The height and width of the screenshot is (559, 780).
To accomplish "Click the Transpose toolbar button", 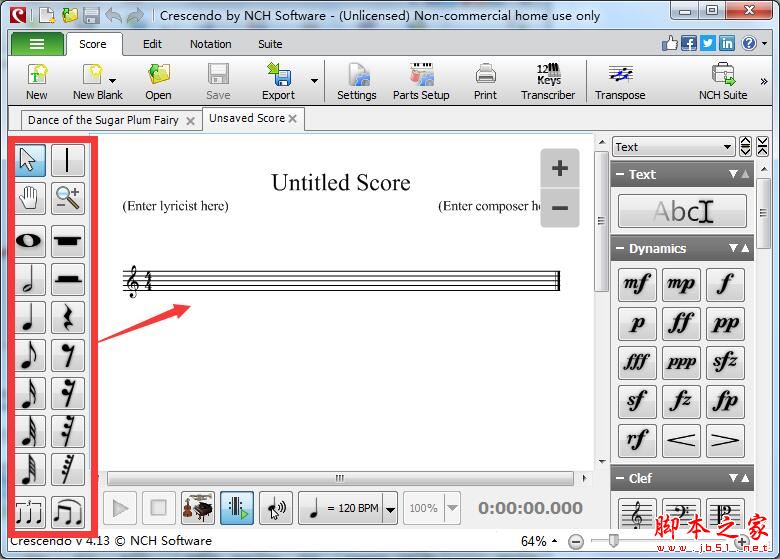I will point(620,82).
